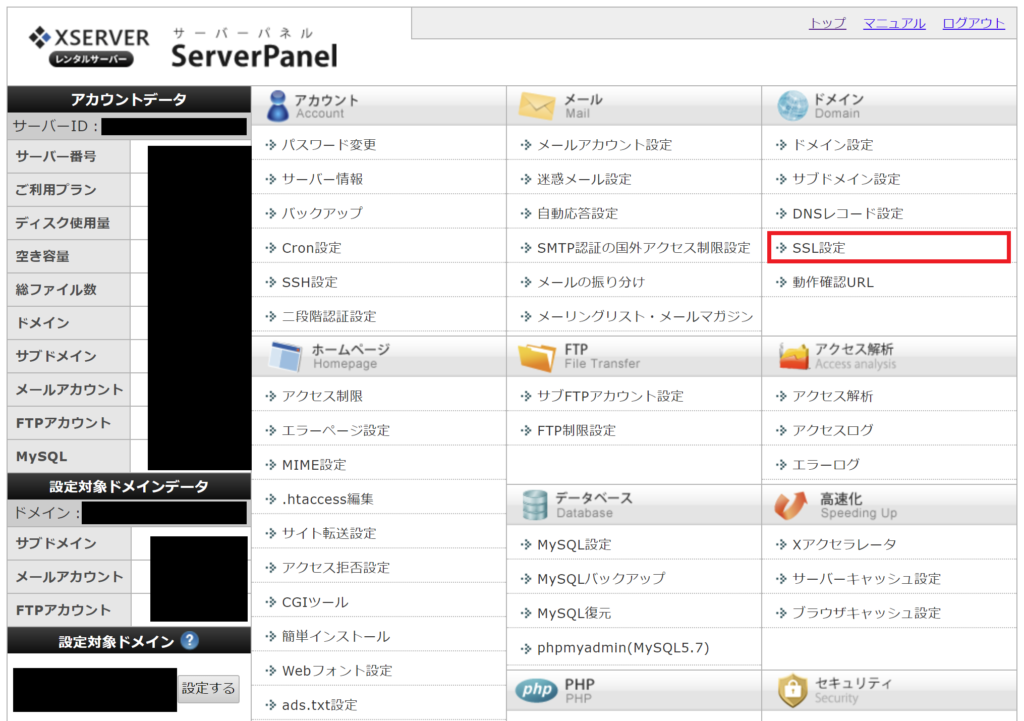Open ブラウザキャッシュ設定
The image size is (1024, 721).
pos(867,613)
